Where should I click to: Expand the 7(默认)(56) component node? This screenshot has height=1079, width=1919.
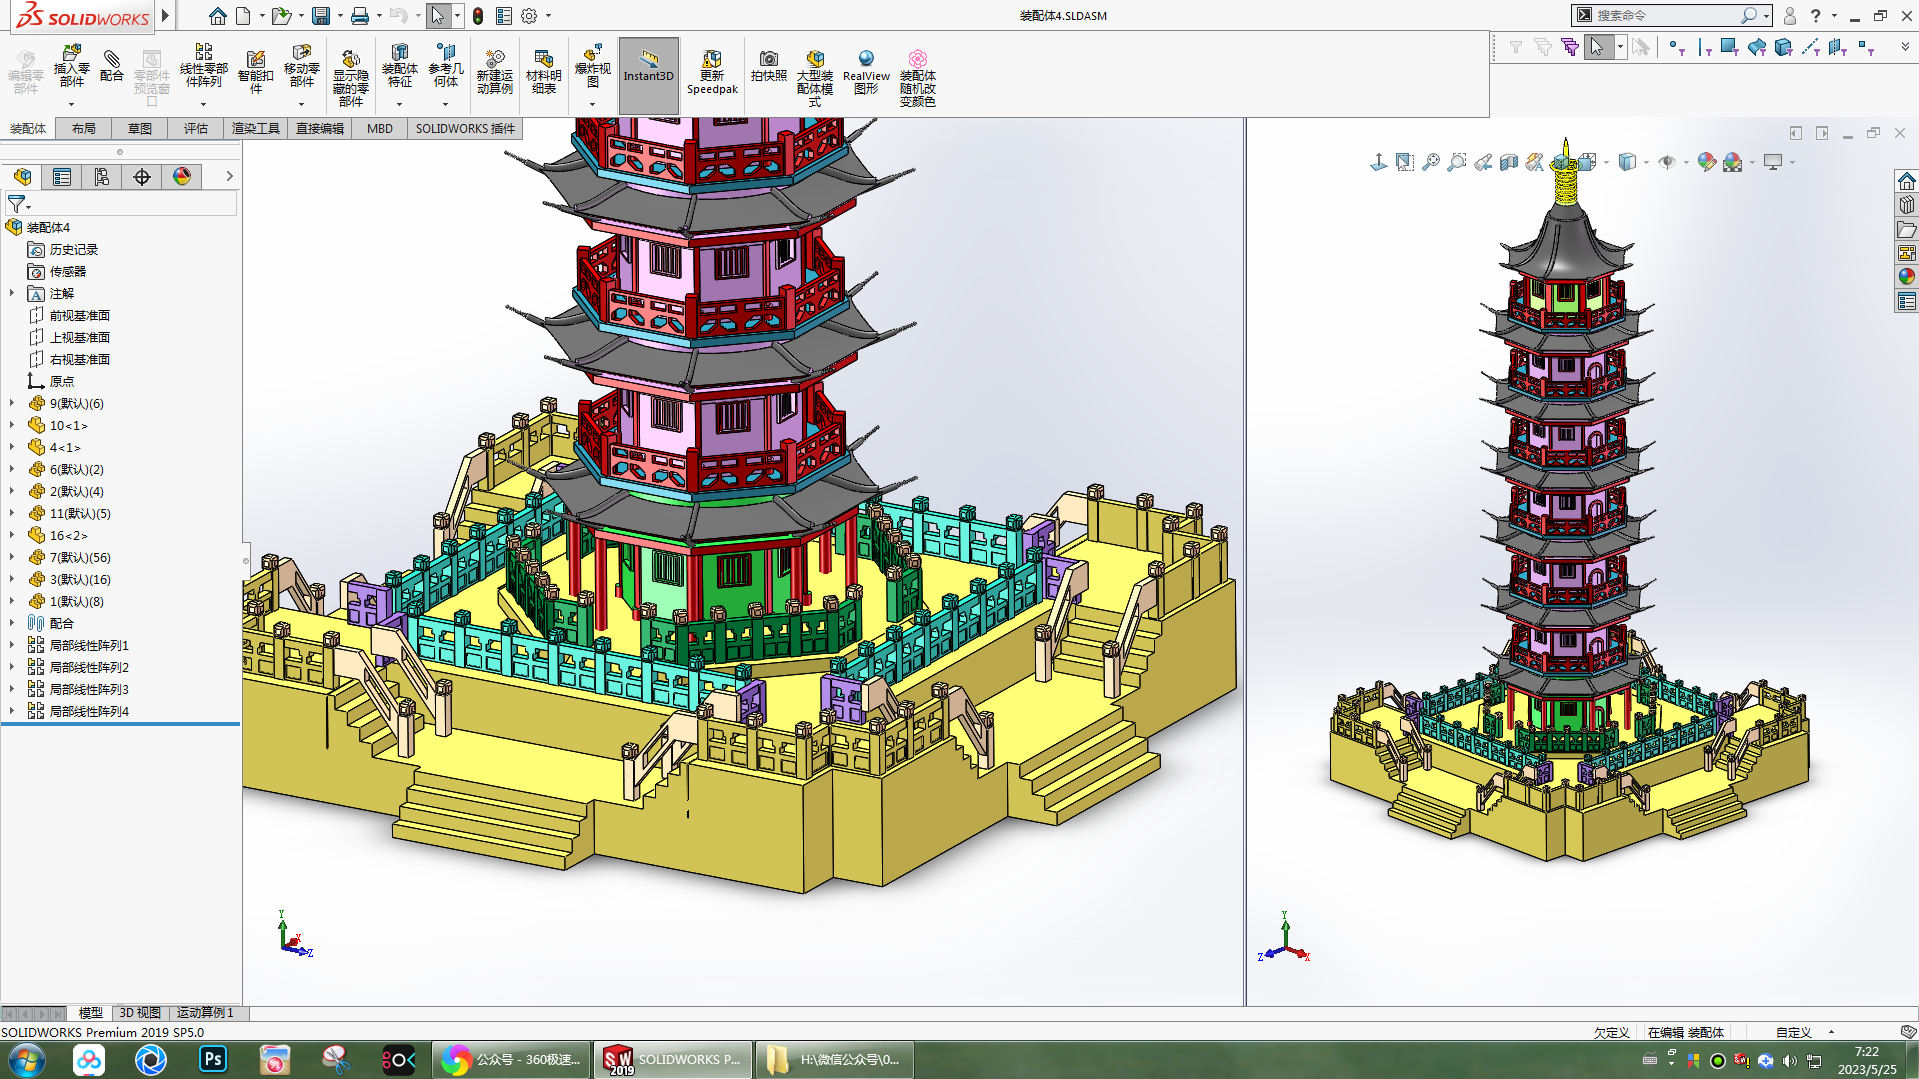[12, 557]
